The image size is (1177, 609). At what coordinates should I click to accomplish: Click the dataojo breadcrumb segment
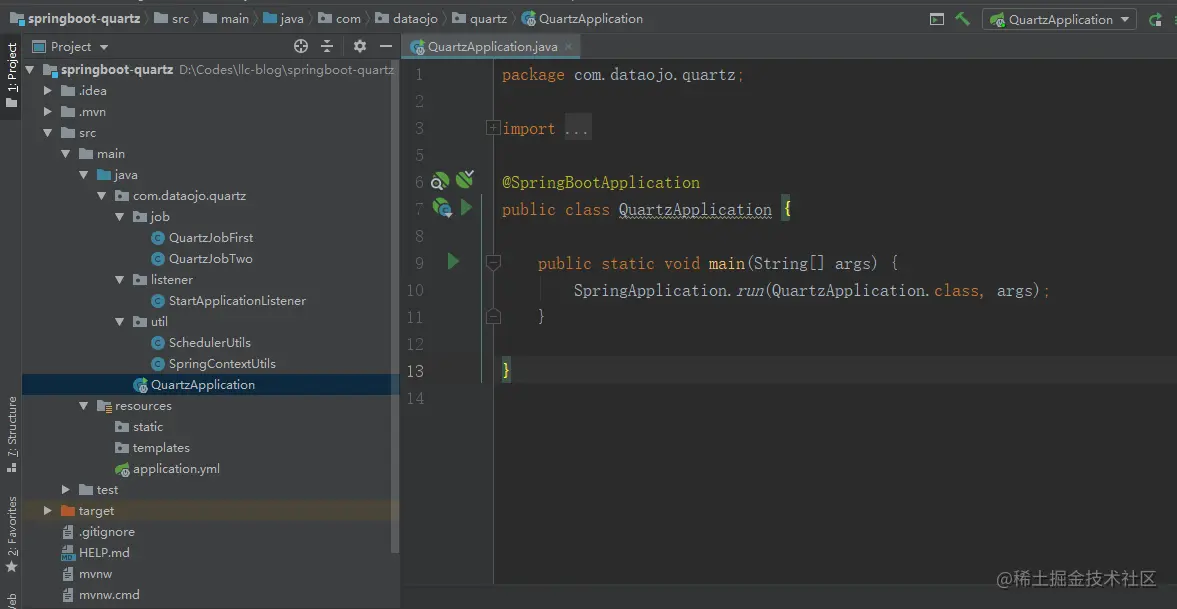click(x=415, y=19)
